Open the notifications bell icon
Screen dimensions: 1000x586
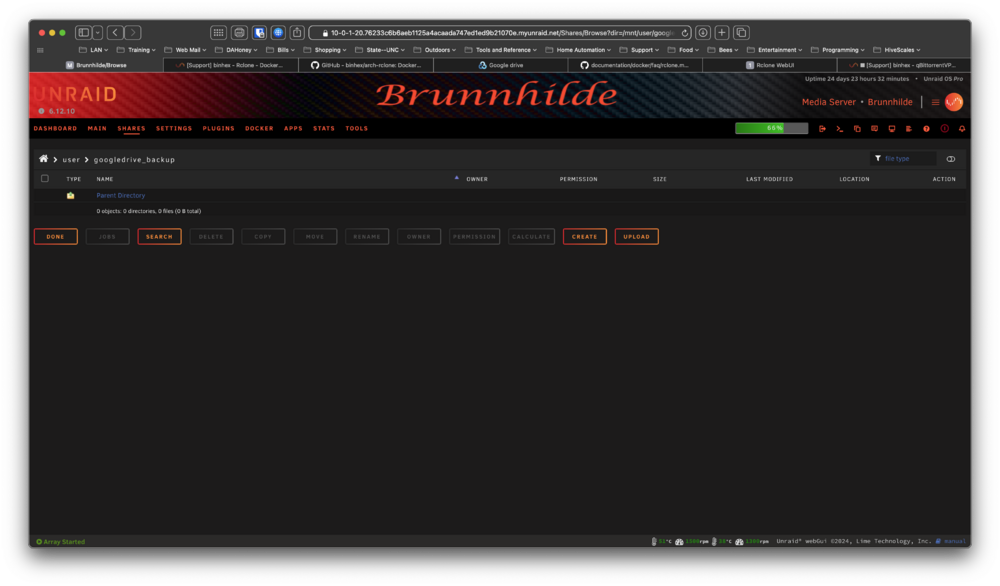pos(962,129)
